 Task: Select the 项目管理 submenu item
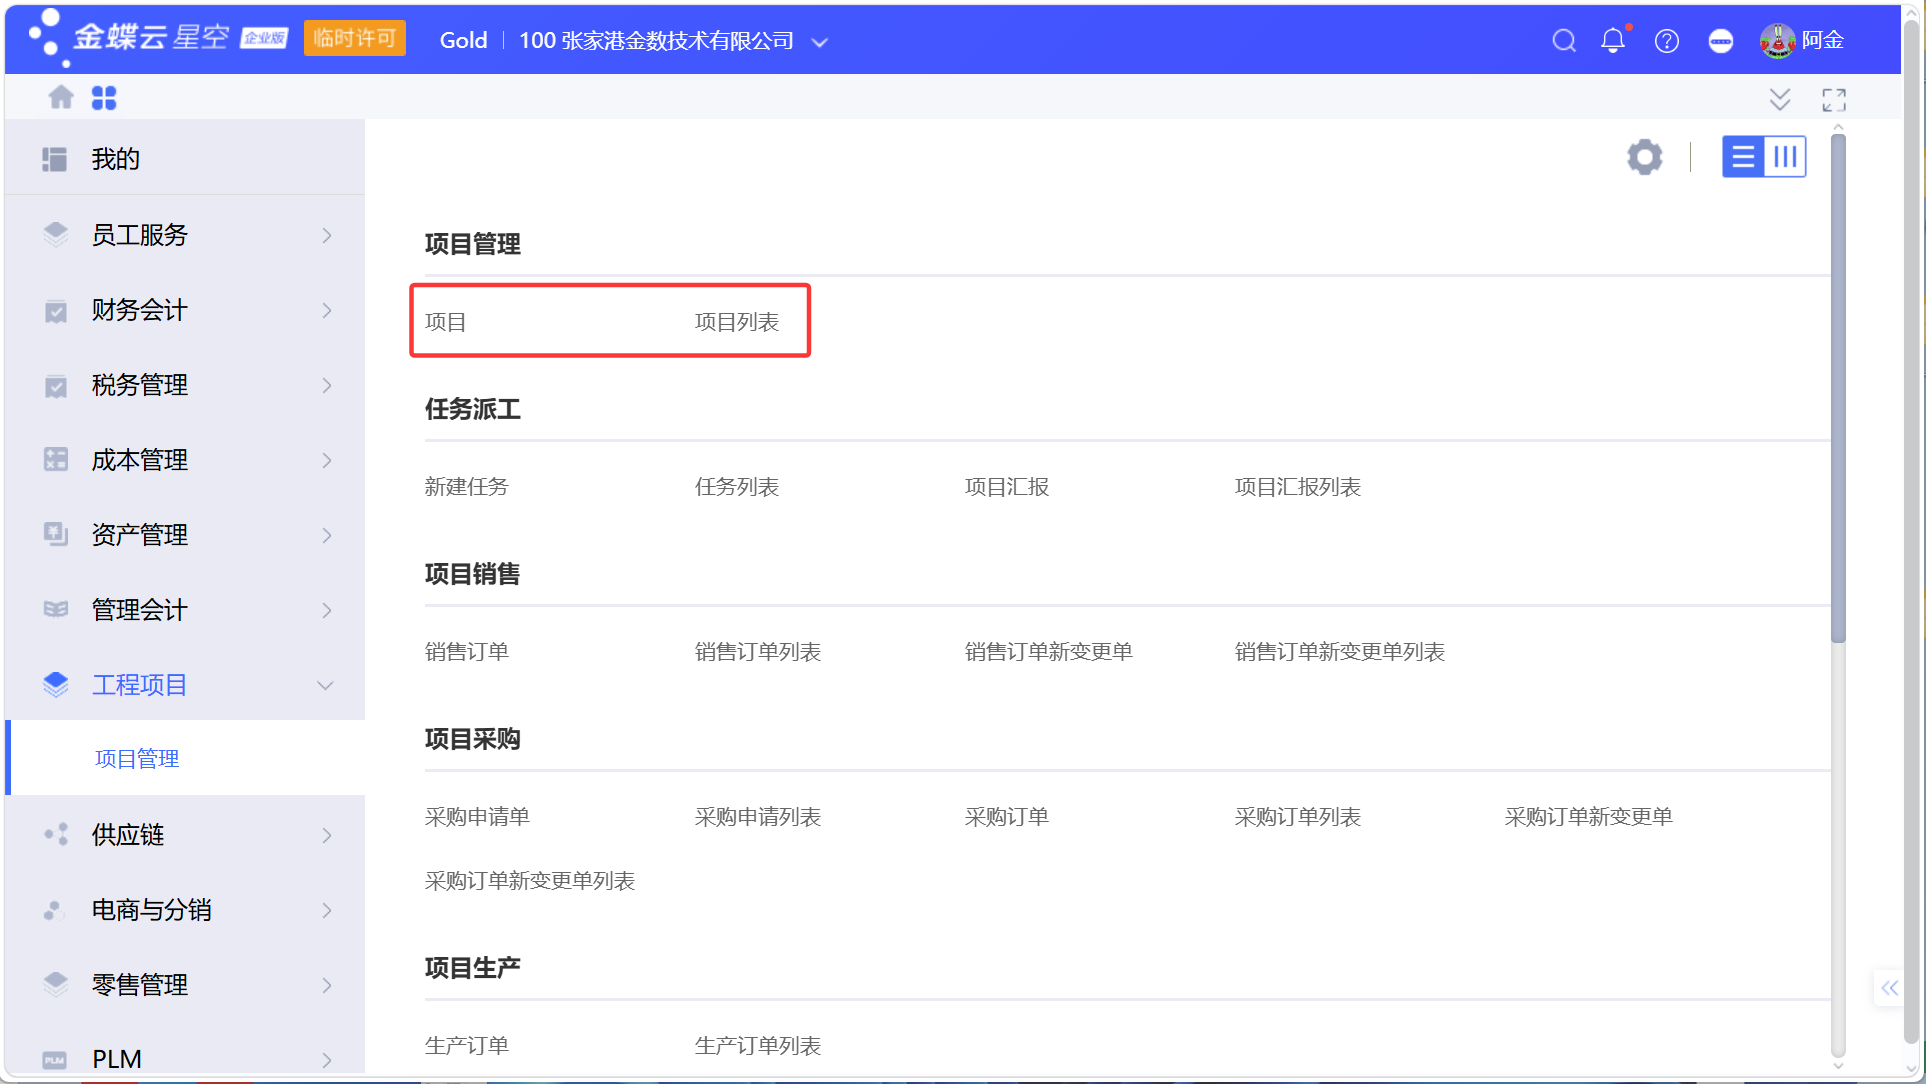point(137,759)
